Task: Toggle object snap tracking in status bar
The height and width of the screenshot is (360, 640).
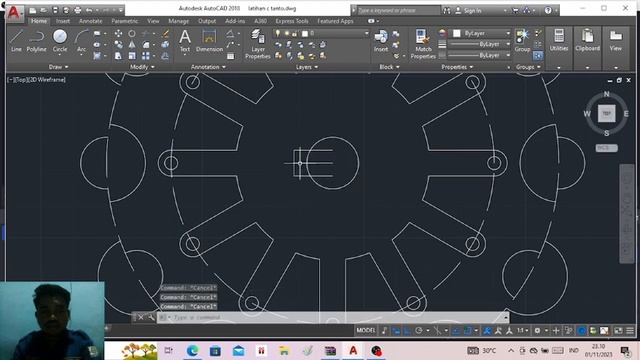Action: point(456,331)
